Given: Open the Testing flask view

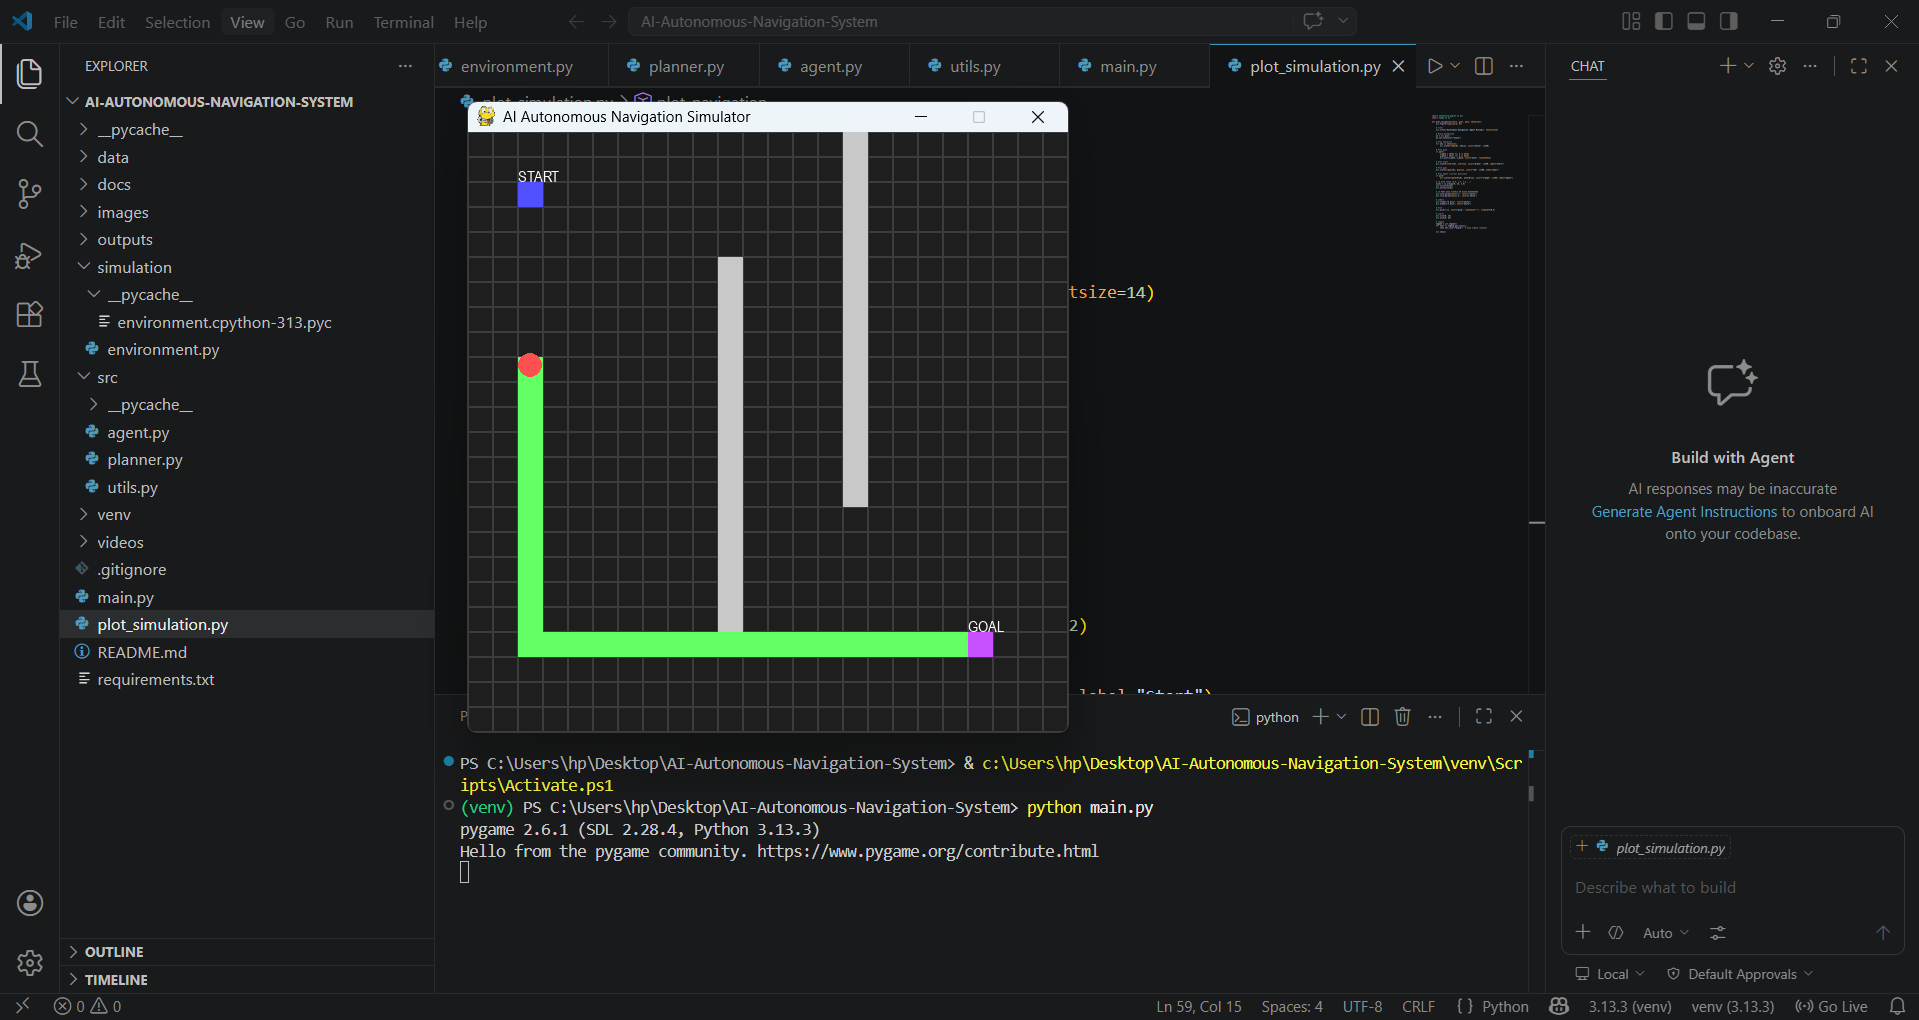Looking at the screenshot, I should 30,375.
